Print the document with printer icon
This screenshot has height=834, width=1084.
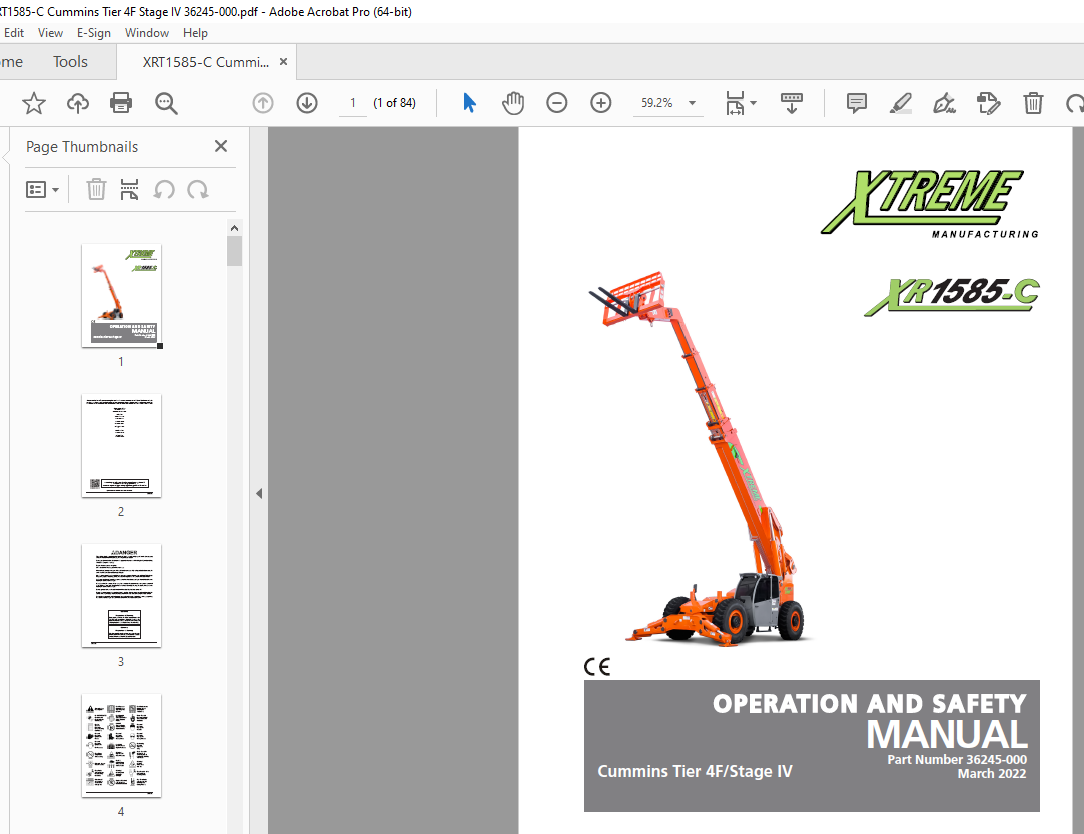point(121,103)
